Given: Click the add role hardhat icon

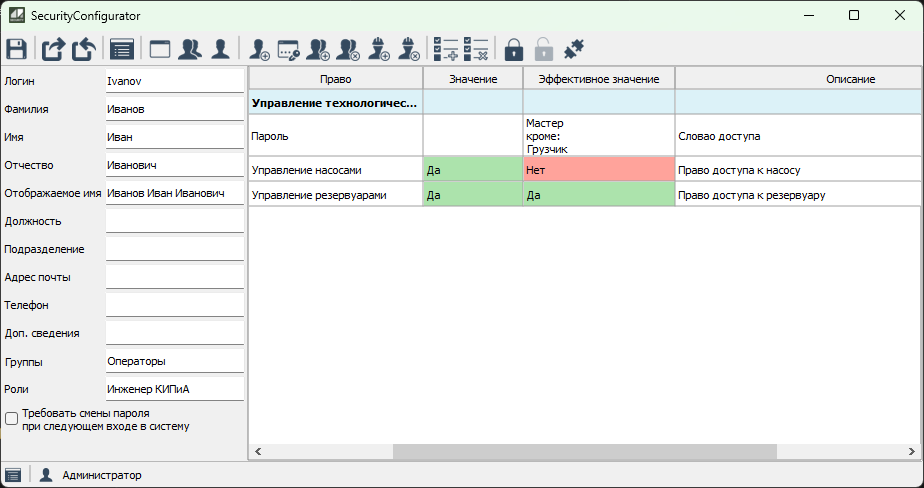Looking at the screenshot, I should pos(379,49).
